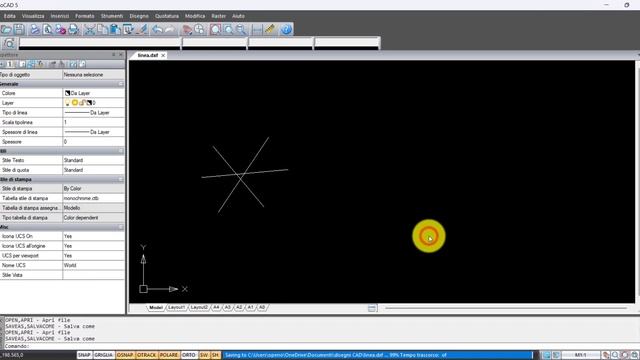The width and height of the screenshot is (640, 360).
Task: Click the Copy icon in toolbar
Action: point(102,29)
